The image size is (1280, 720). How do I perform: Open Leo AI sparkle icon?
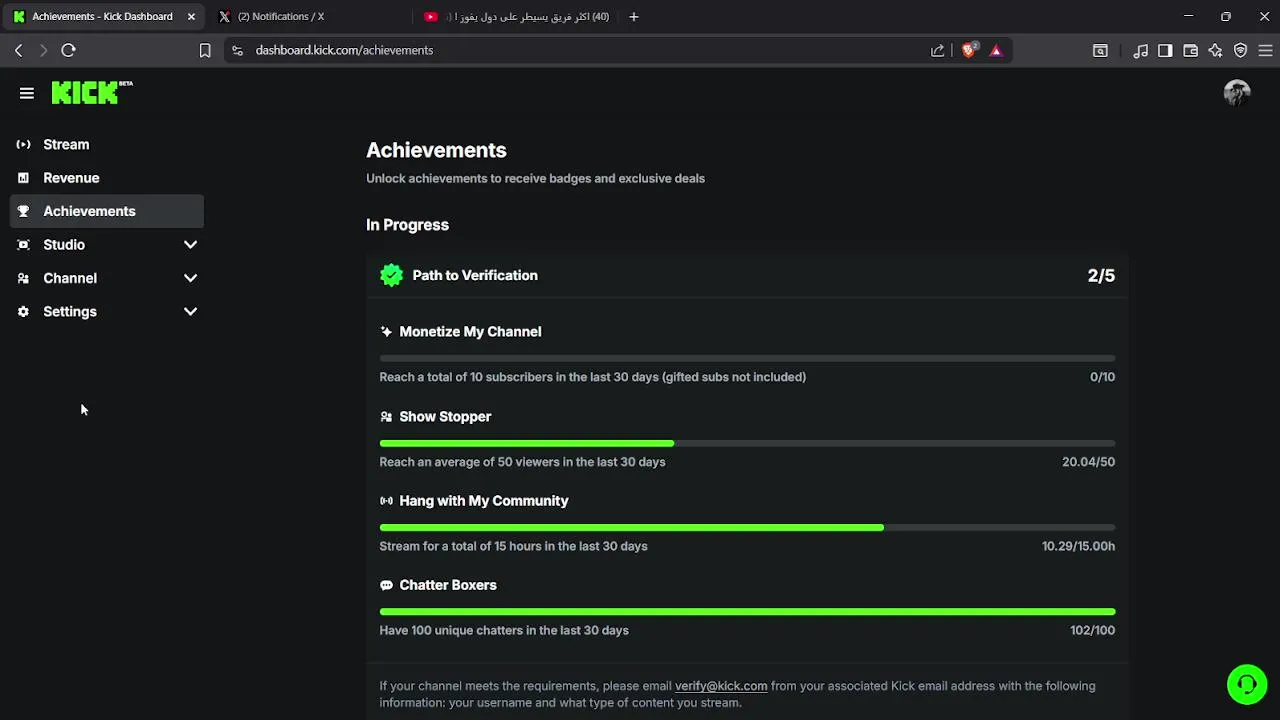pyautogui.click(x=1215, y=50)
